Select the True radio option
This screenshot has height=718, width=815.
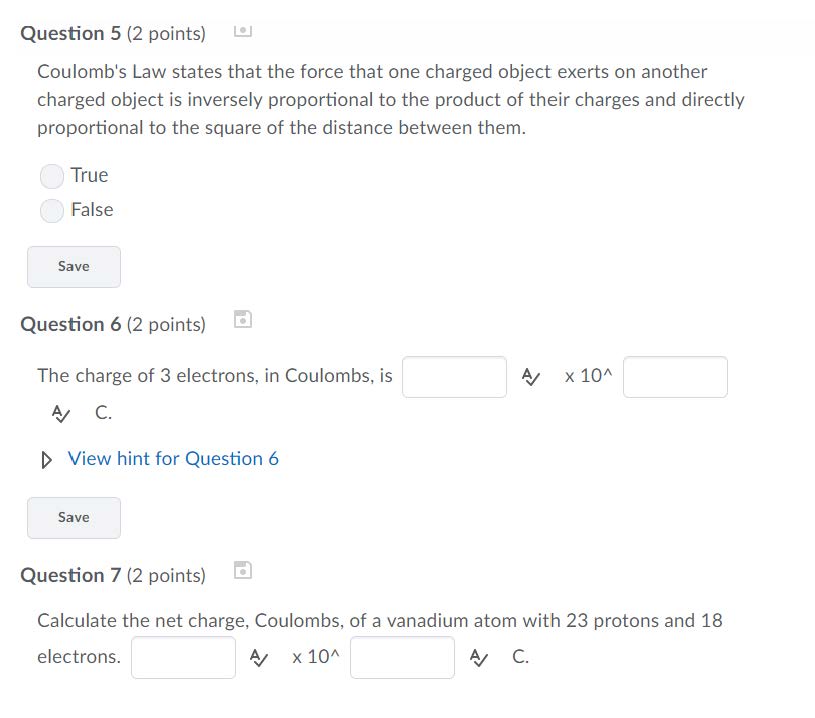(x=52, y=177)
